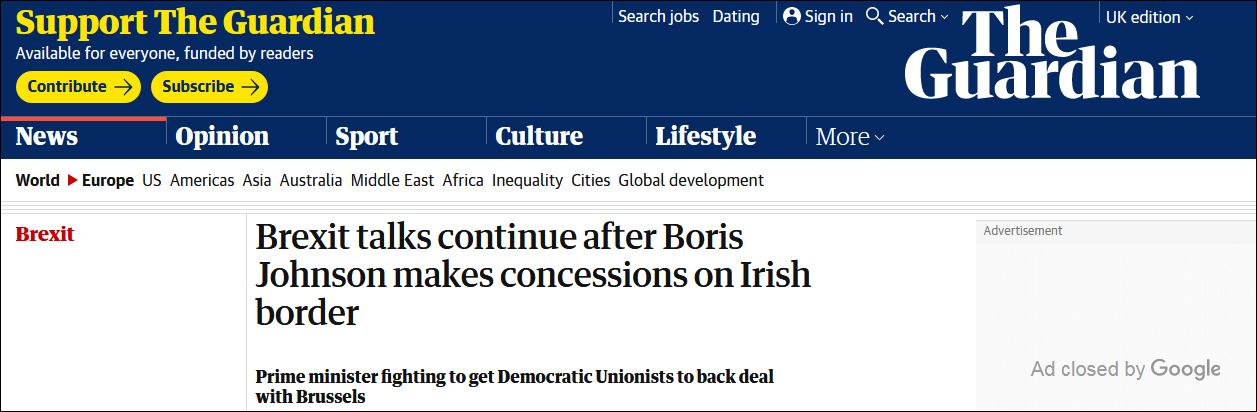Open the Dating link
Viewport: 1257px width, 412px height.
736,16
